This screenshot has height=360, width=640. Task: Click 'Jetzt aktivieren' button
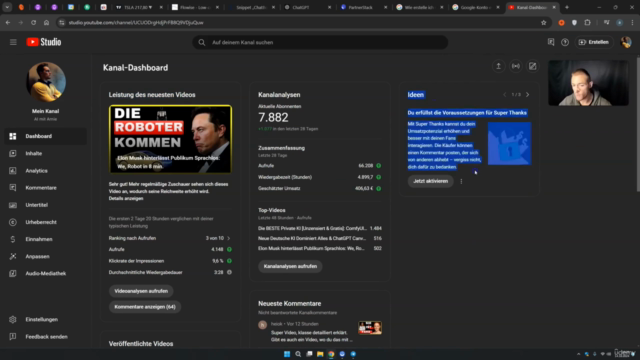[x=430, y=181]
